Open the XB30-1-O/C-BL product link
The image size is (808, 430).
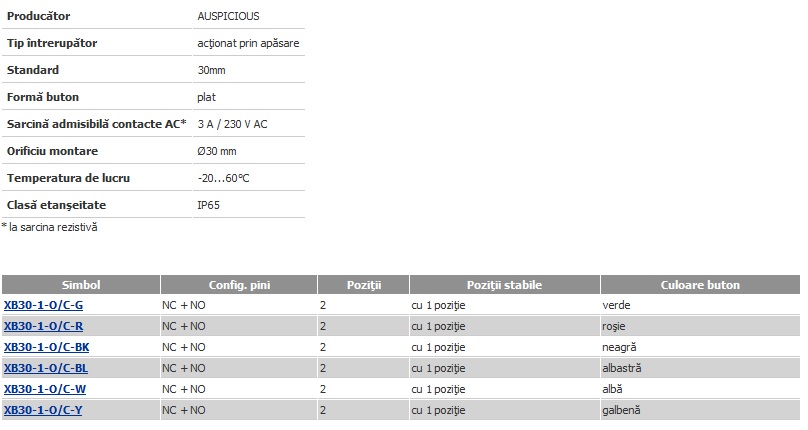click(46, 369)
